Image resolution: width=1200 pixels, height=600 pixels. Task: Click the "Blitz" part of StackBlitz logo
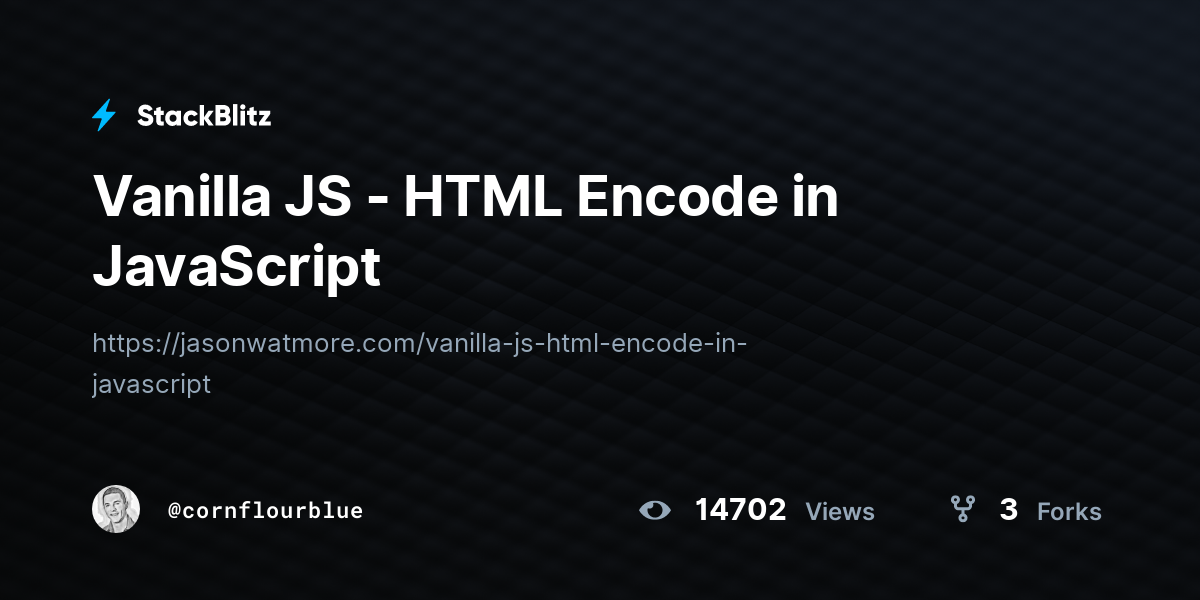point(241,116)
